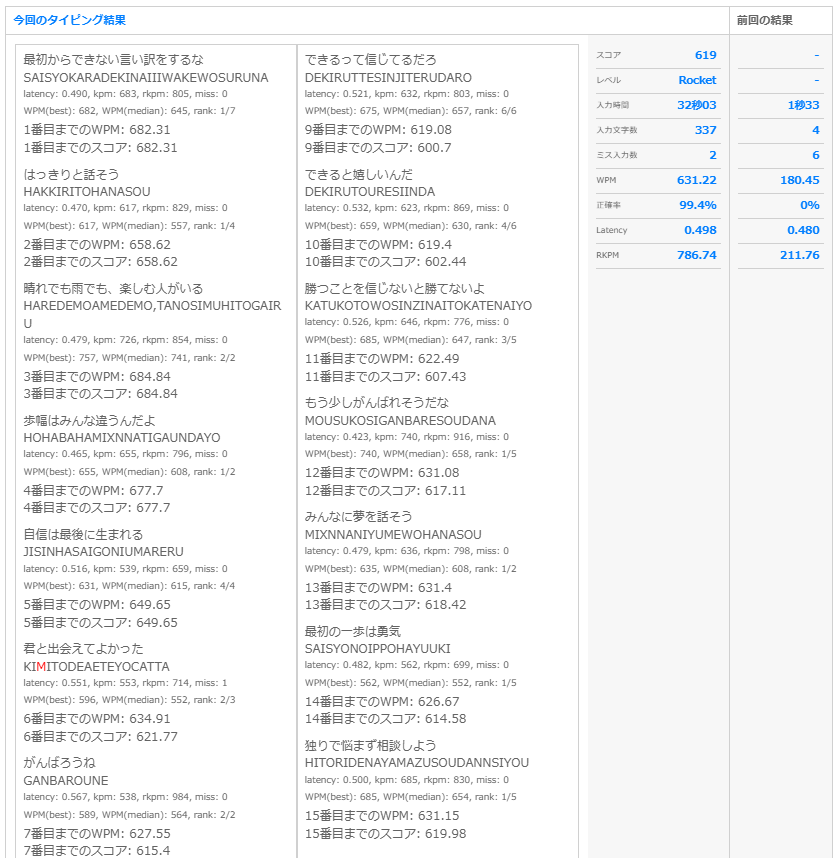Click the レベル label in stats panel
This screenshot has width=837, height=858.
pos(608,80)
